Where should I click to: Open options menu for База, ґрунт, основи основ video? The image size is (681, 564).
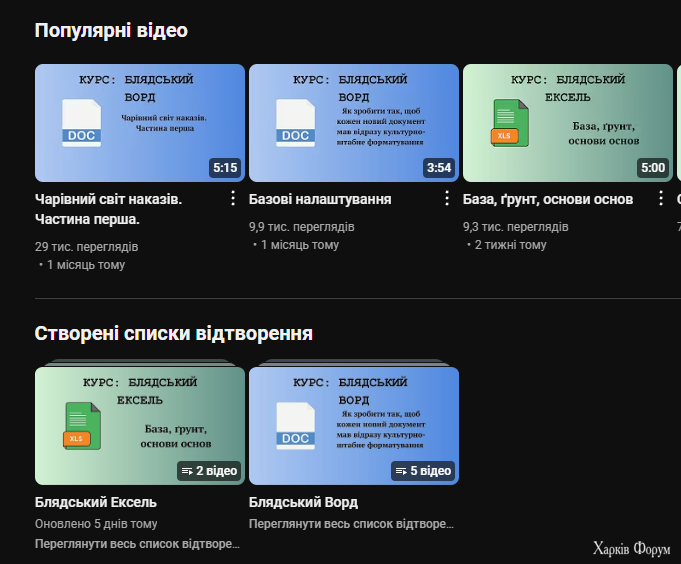(x=661, y=198)
